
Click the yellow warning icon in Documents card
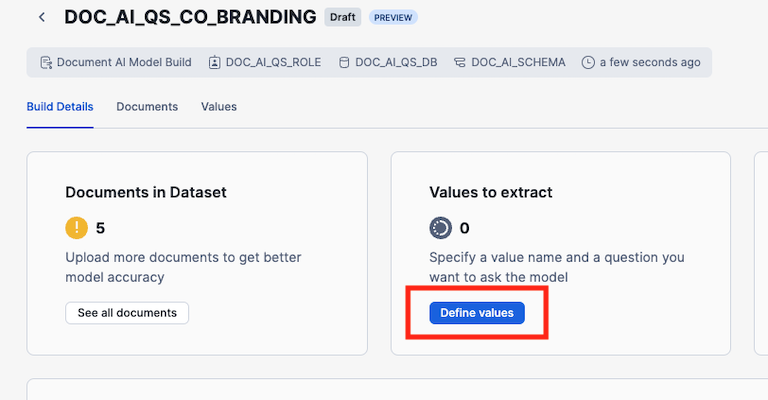click(x=77, y=227)
